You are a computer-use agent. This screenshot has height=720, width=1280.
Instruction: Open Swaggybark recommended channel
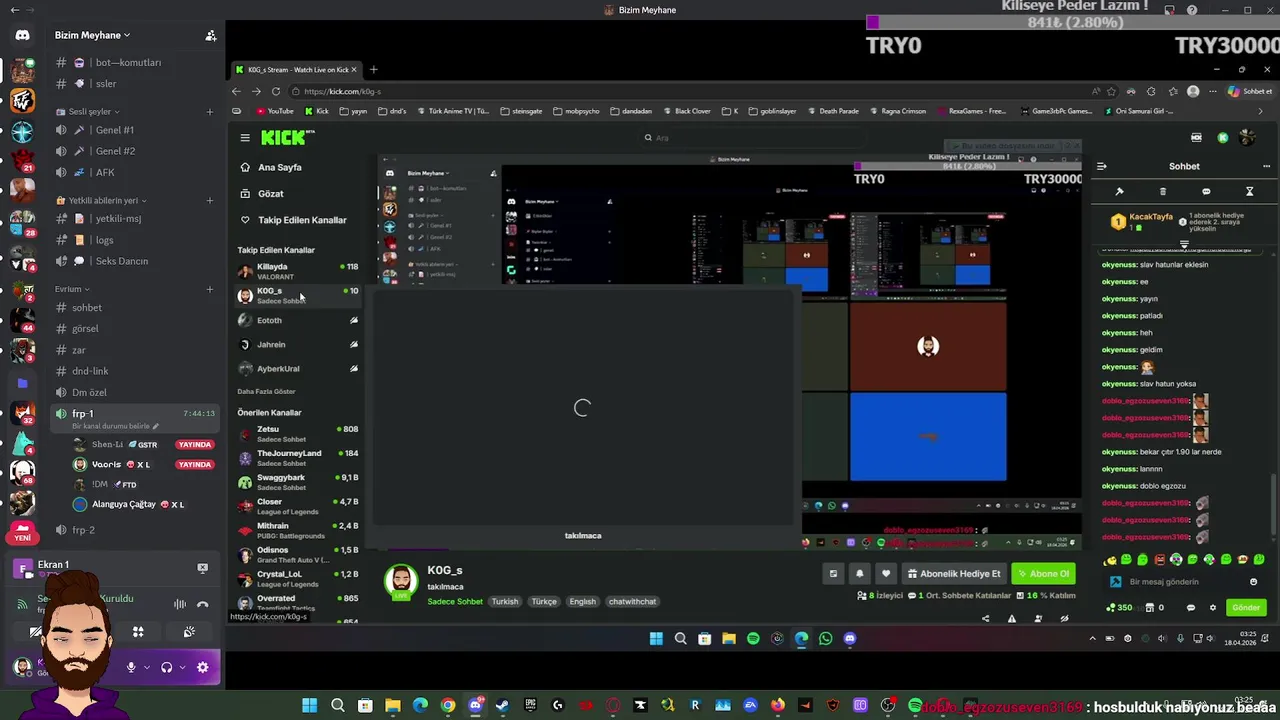pyautogui.click(x=298, y=481)
